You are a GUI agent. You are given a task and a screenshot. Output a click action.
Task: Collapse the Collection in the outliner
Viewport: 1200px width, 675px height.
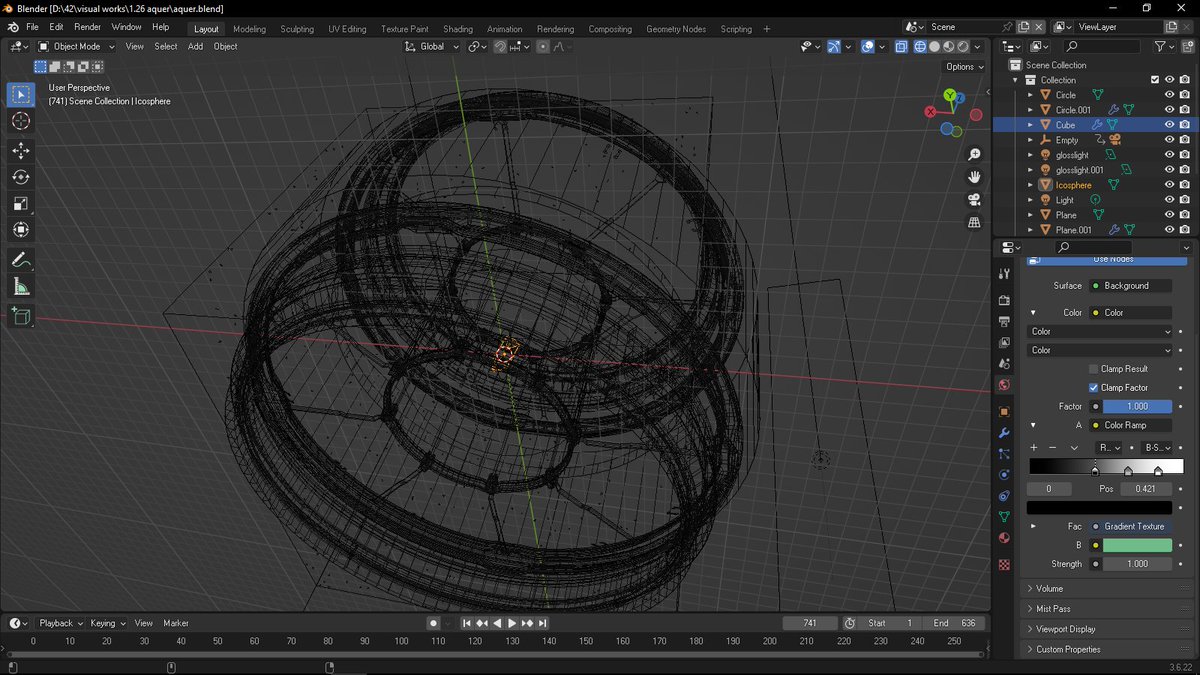click(1014, 79)
